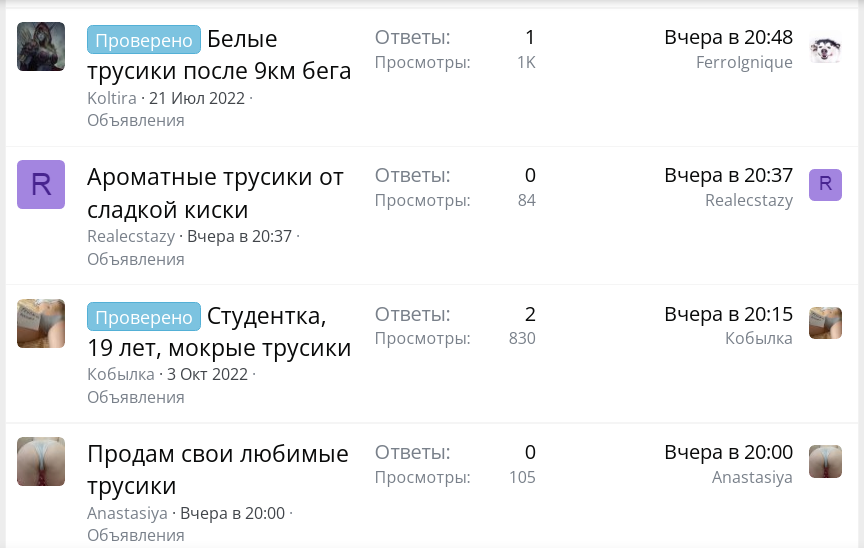Click the Проверено label on Koltira's thread
This screenshot has height=548, width=864.
[144, 40]
